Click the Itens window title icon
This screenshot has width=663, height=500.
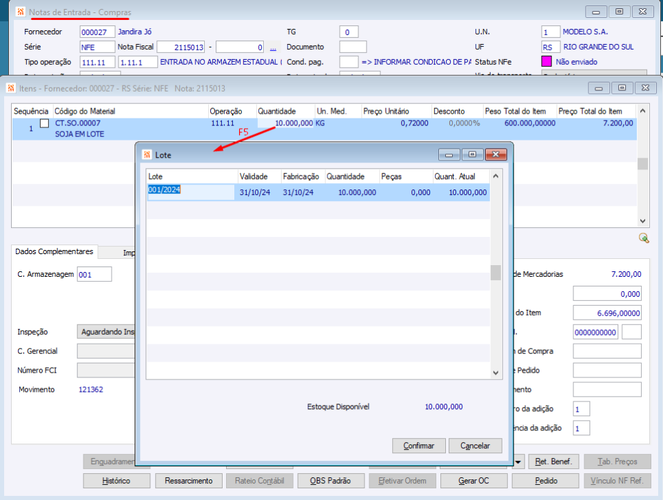point(11,88)
